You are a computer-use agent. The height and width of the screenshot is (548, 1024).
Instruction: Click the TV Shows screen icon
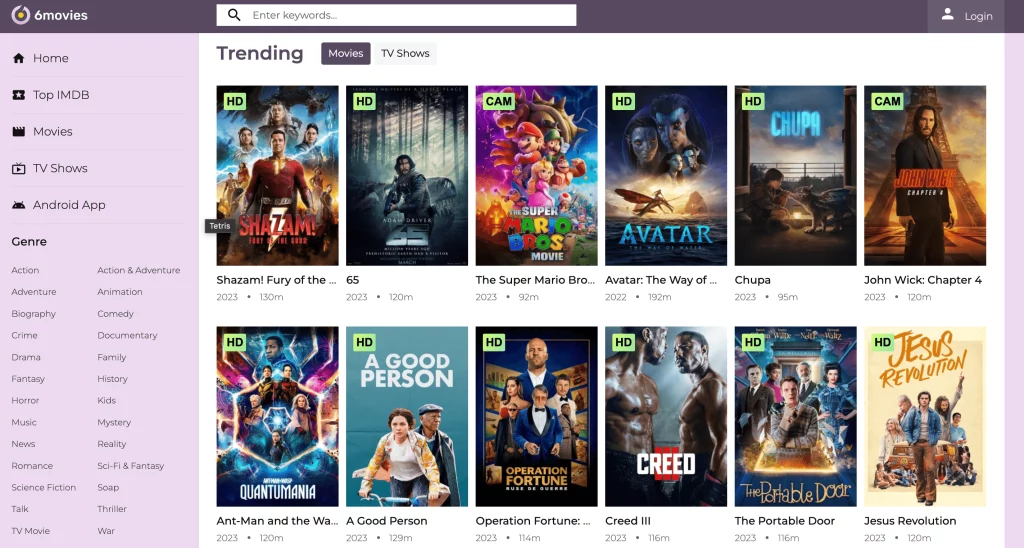coord(18,169)
